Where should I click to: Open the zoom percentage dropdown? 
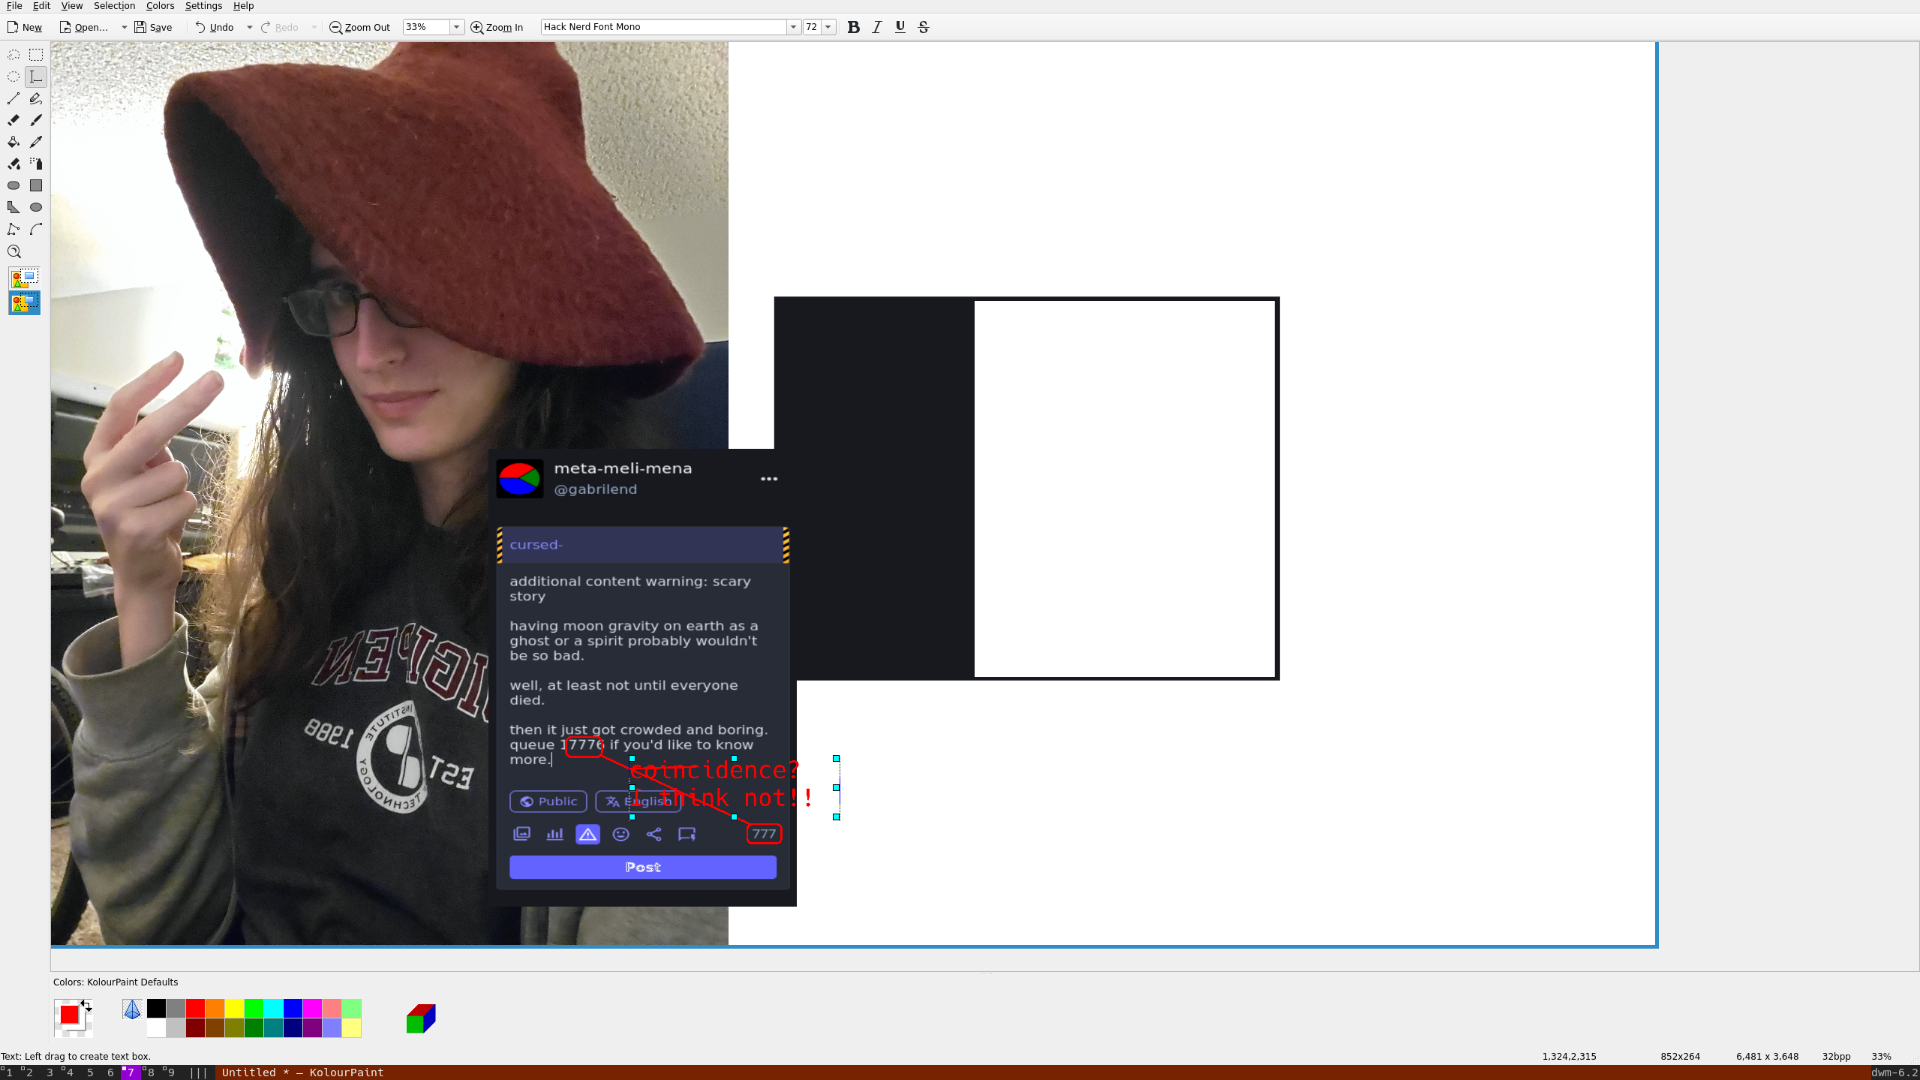pos(457,27)
